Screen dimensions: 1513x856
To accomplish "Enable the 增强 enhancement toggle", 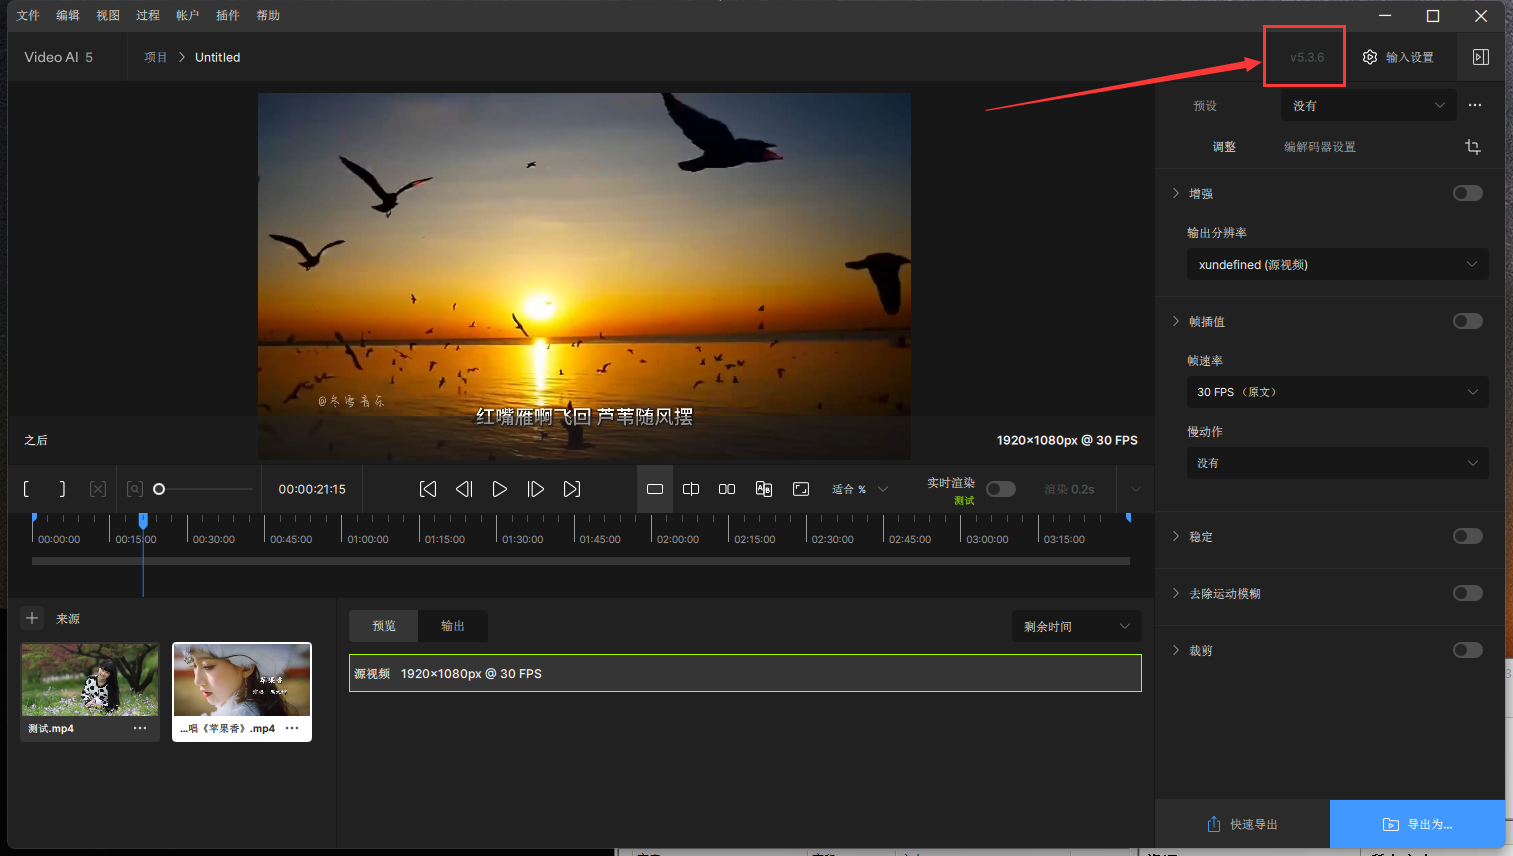I will pyautogui.click(x=1467, y=192).
